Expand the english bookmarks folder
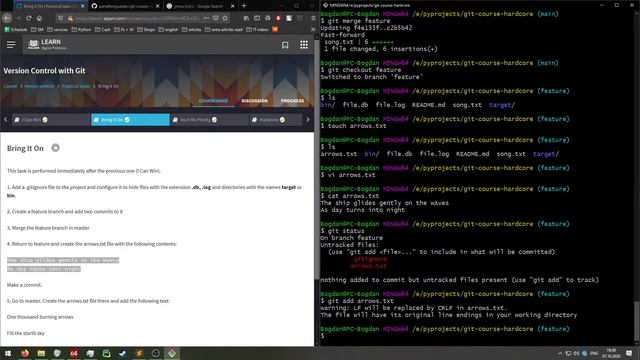Image resolution: width=640 pixels, height=360 pixels. [x=169, y=29]
